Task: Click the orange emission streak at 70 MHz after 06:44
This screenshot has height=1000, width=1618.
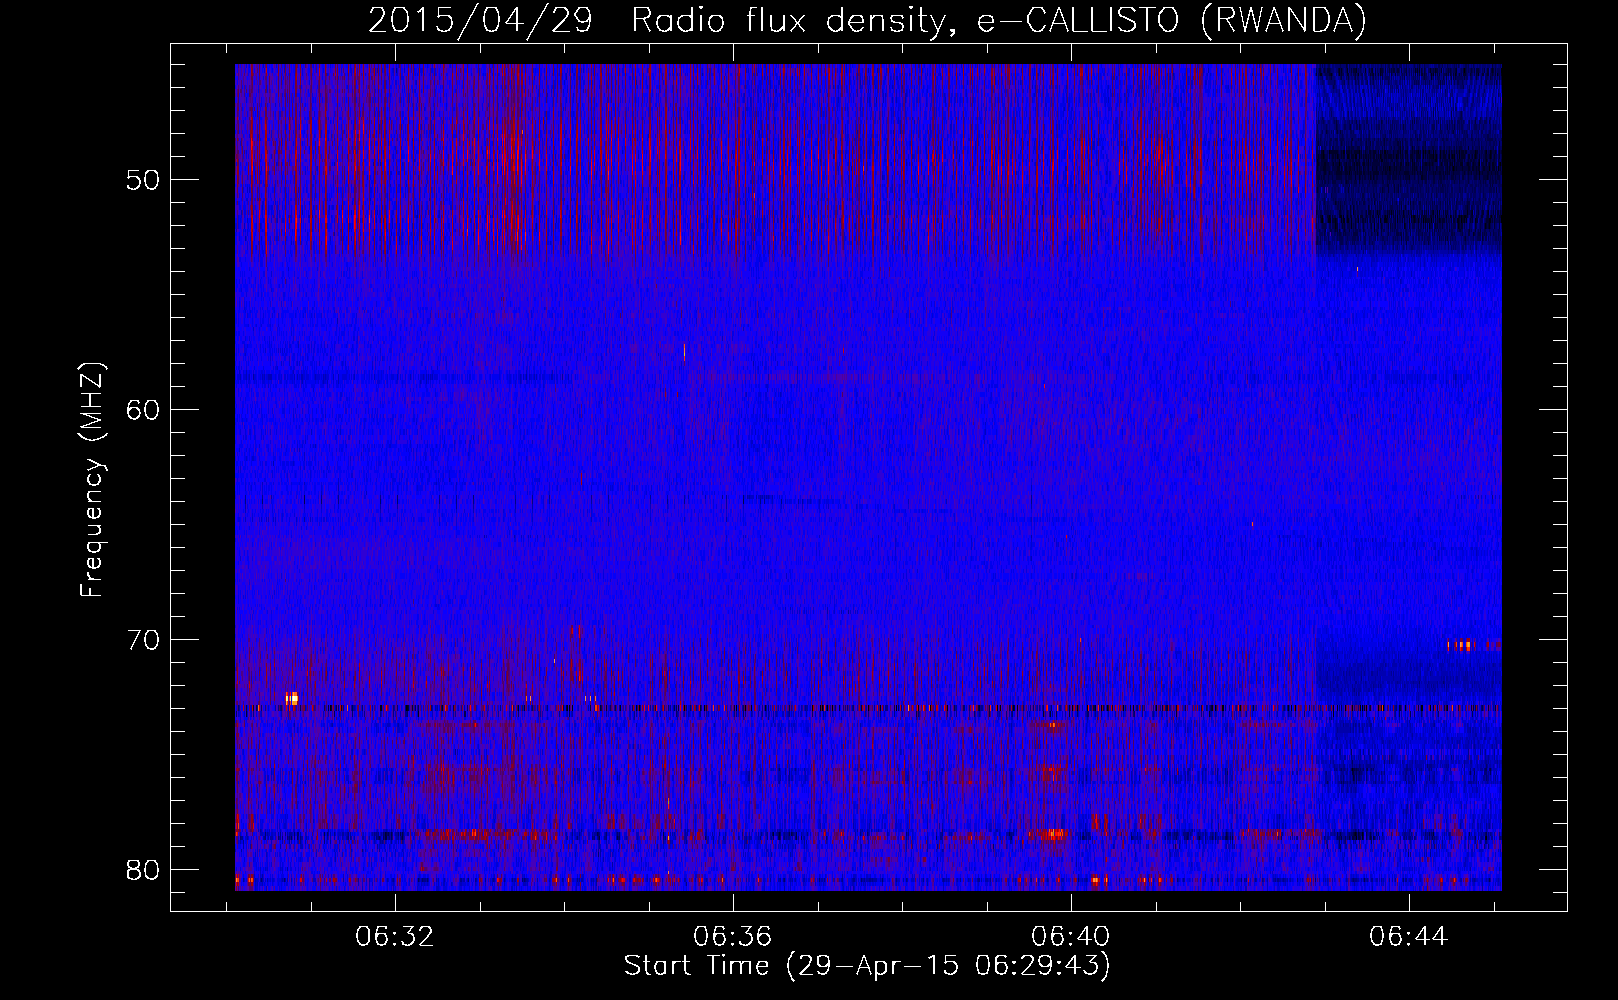Action: tap(1474, 646)
